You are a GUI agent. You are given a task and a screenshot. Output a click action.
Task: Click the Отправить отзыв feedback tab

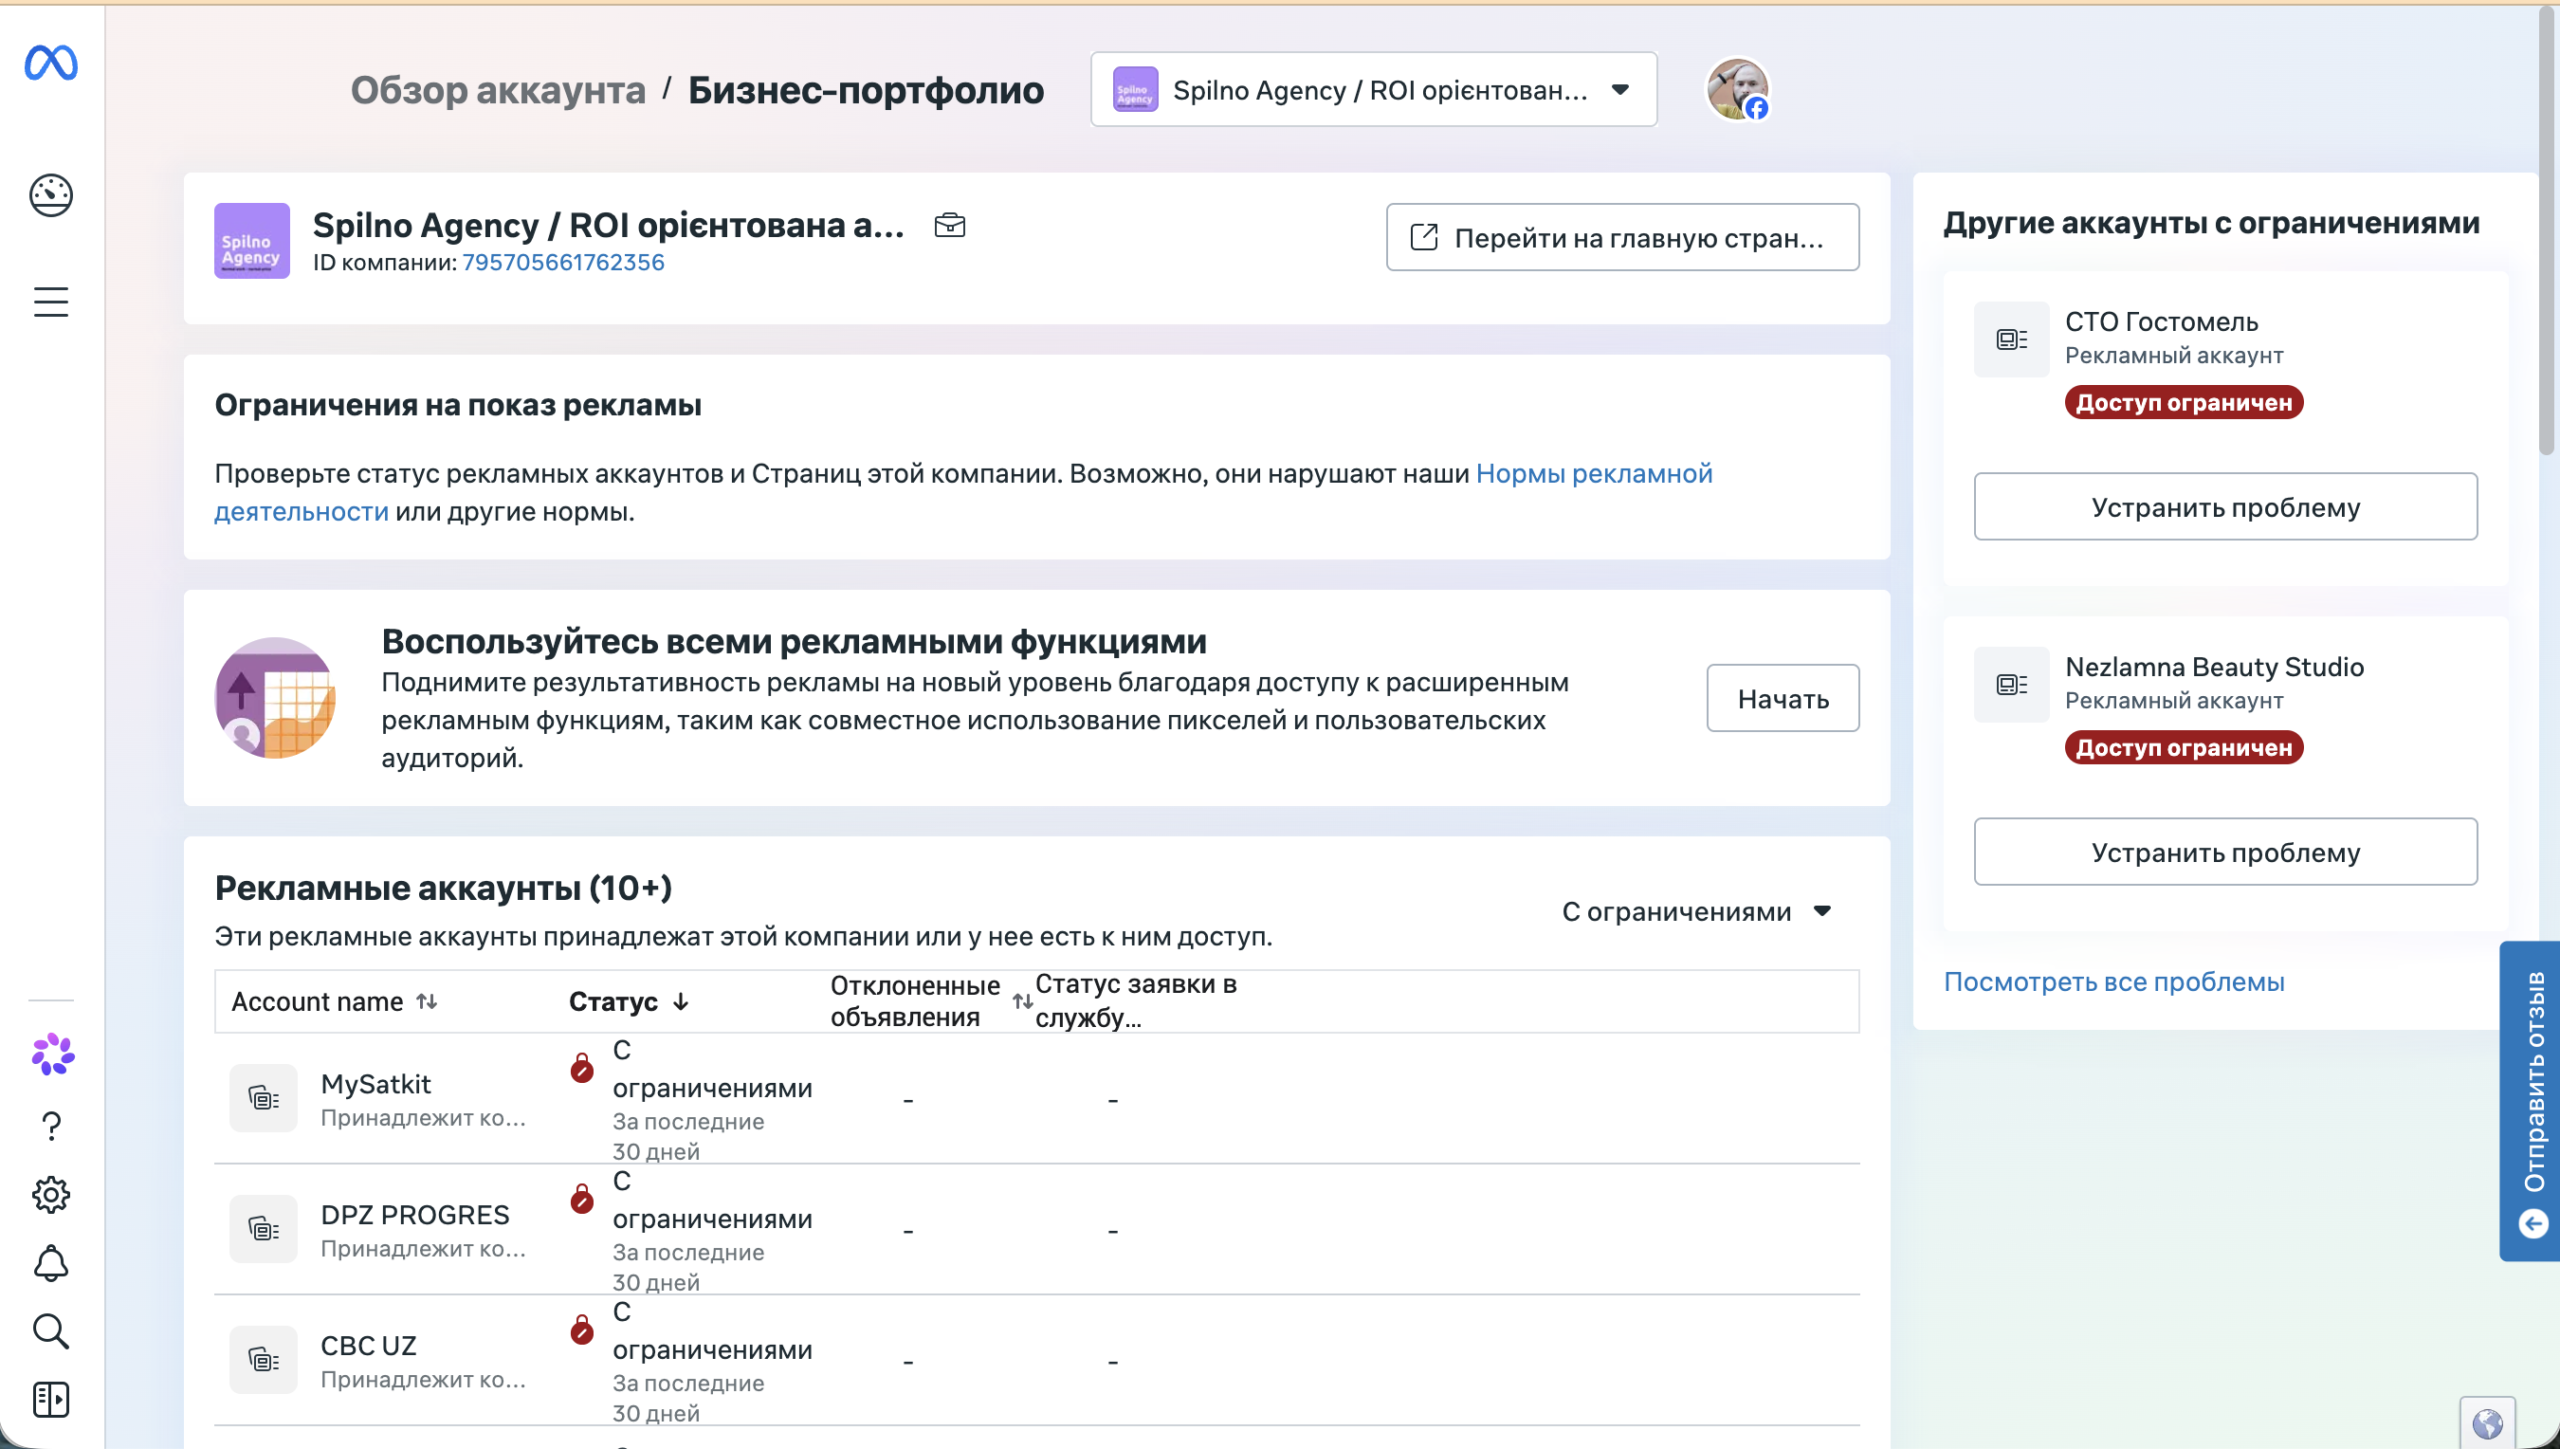(2530, 1101)
